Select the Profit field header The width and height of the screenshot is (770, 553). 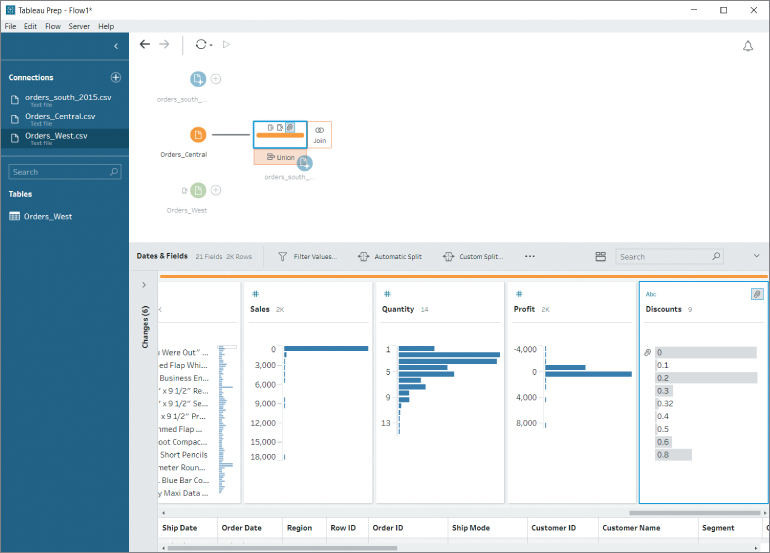pos(524,309)
